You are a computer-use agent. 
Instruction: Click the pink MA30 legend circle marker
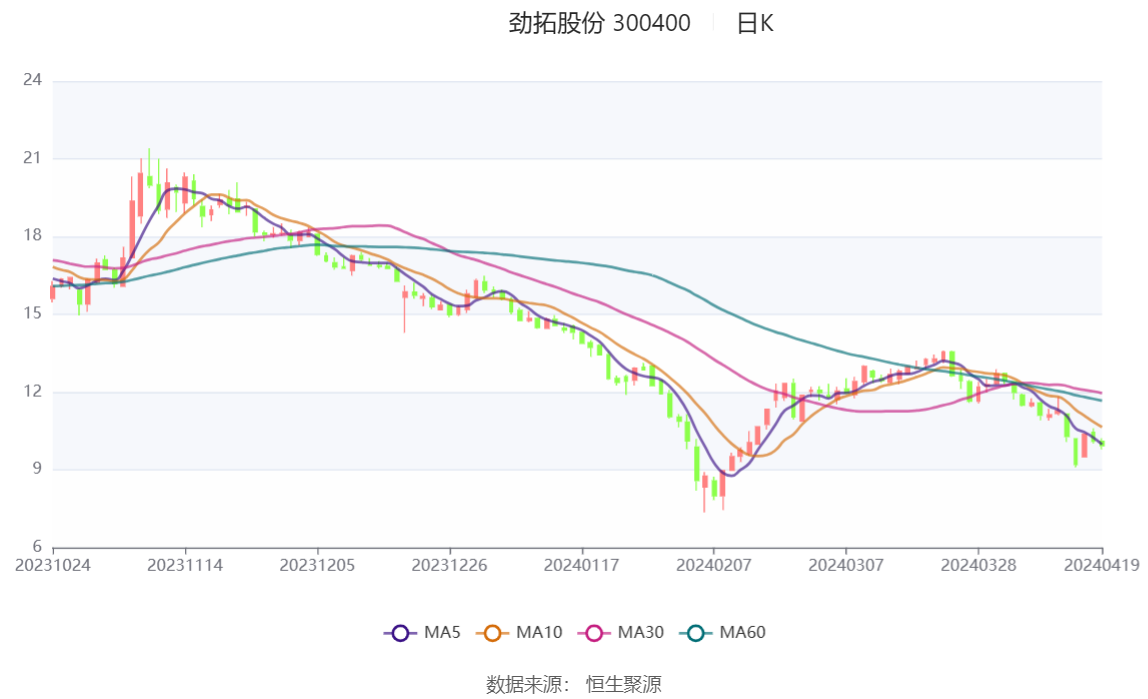pos(593,632)
